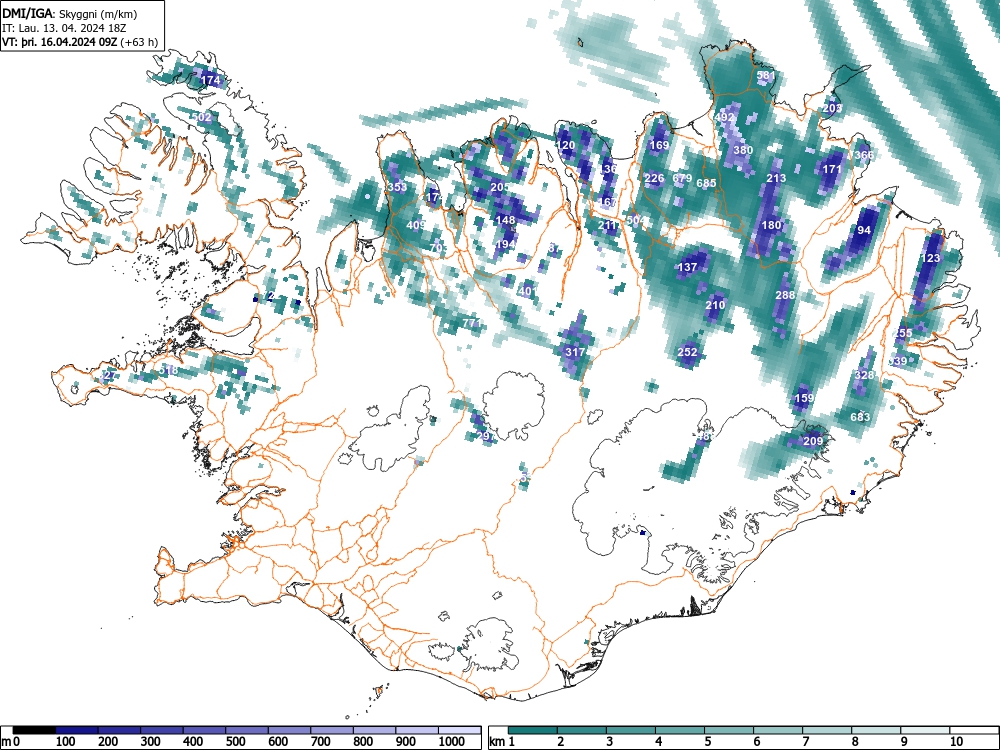Click the visibility value 288 on the map

click(785, 295)
